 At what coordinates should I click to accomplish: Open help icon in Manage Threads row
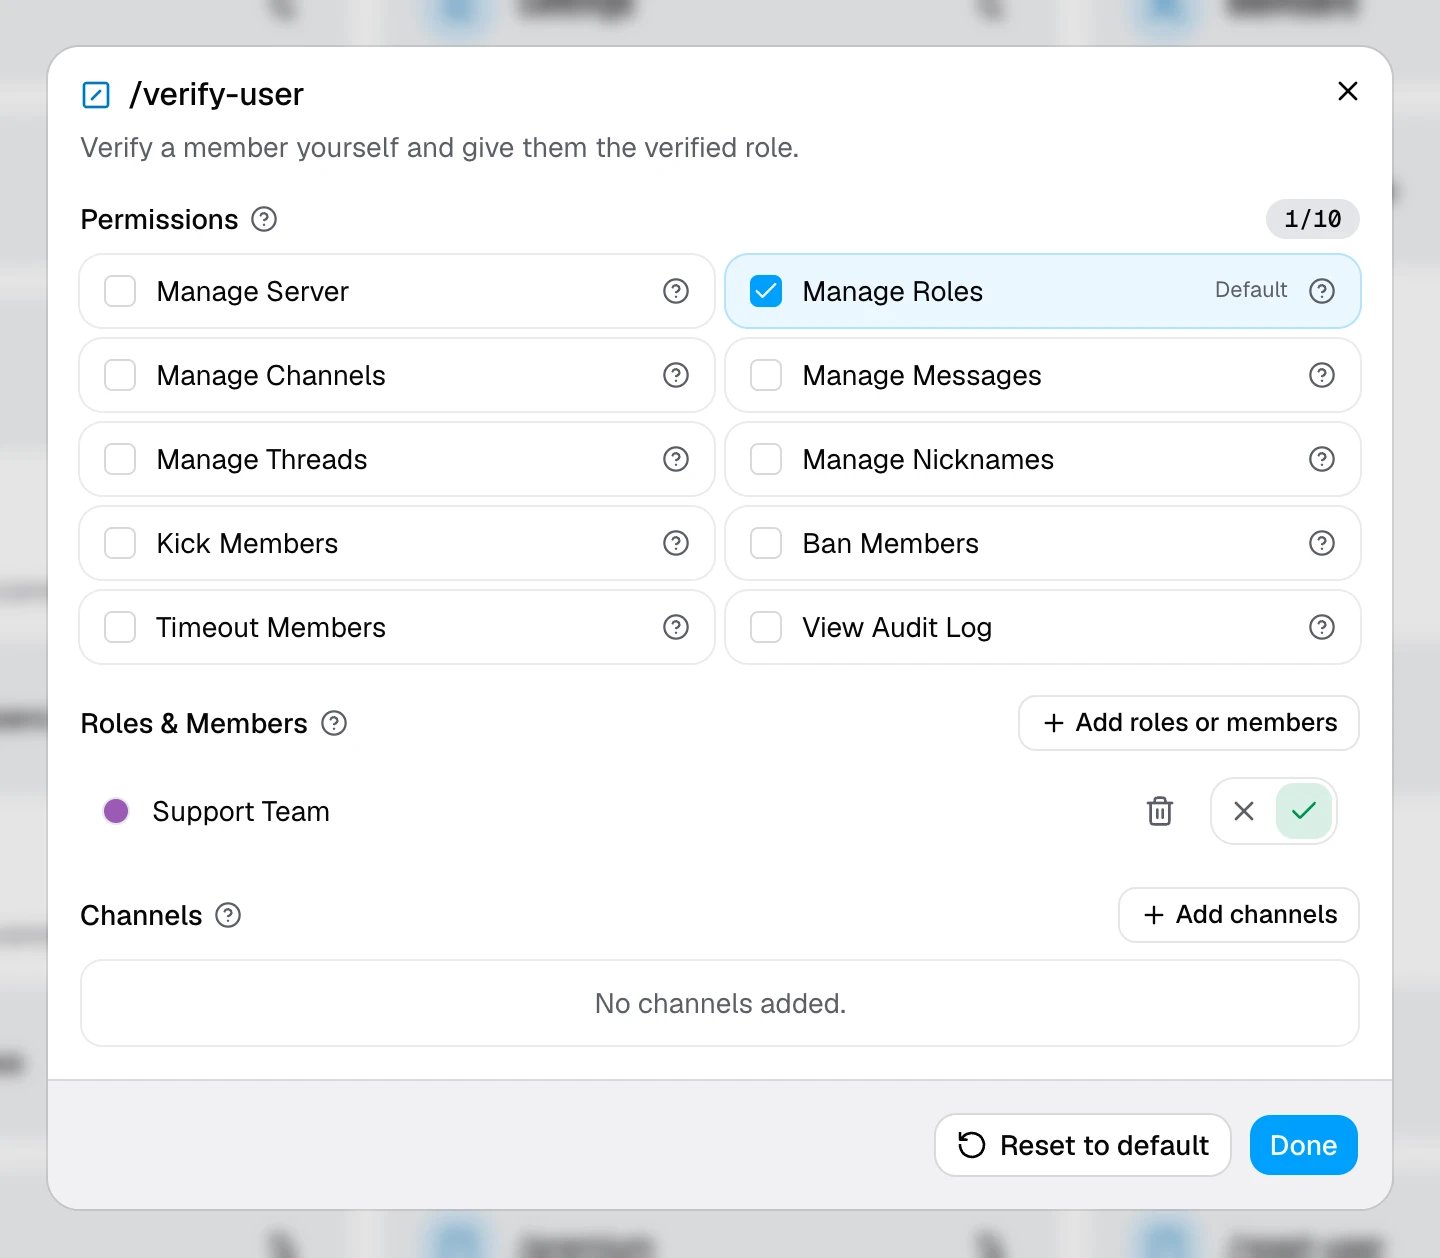(676, 459)
